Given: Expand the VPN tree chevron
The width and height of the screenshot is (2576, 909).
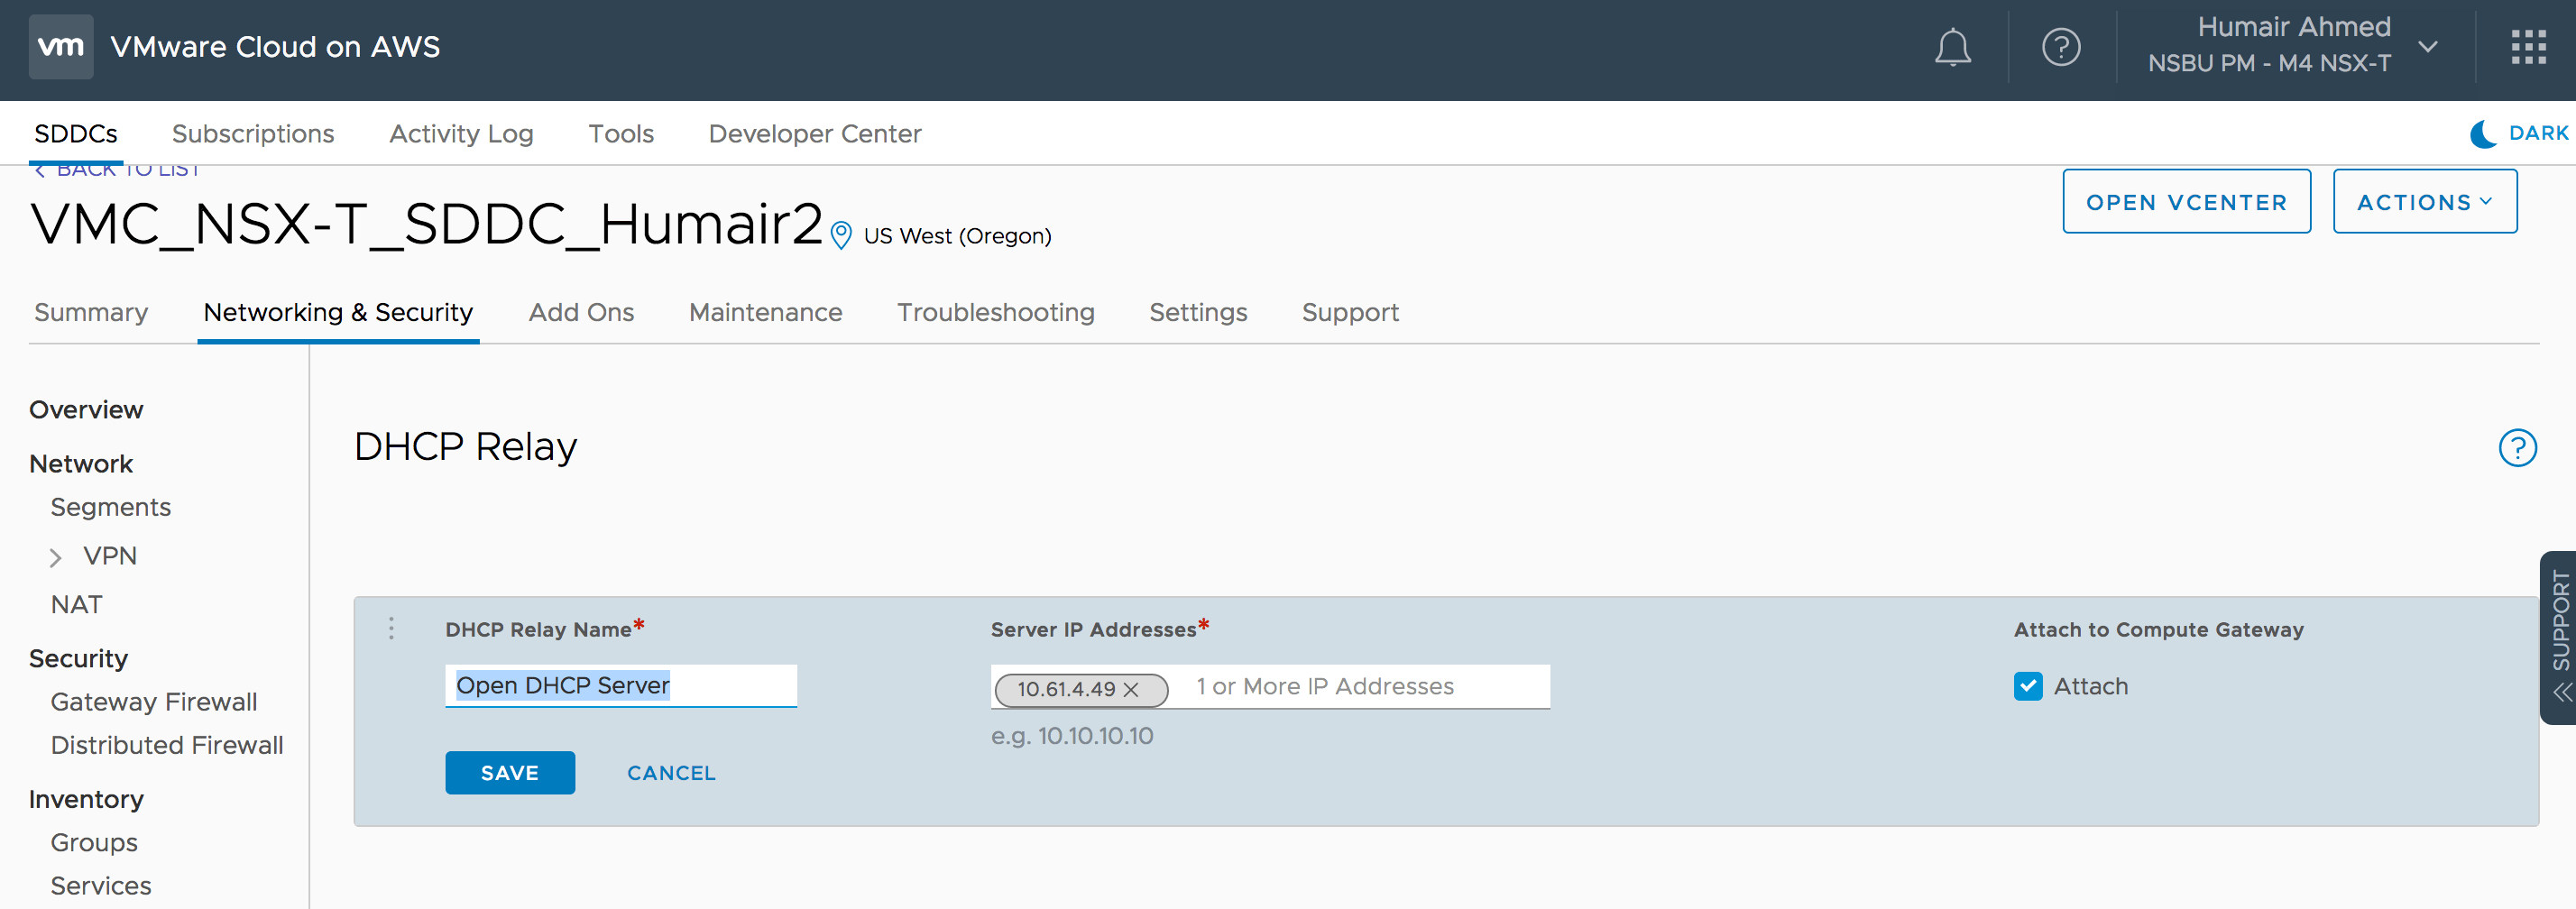Looking at the screenshot, I should tap(56, 557).
